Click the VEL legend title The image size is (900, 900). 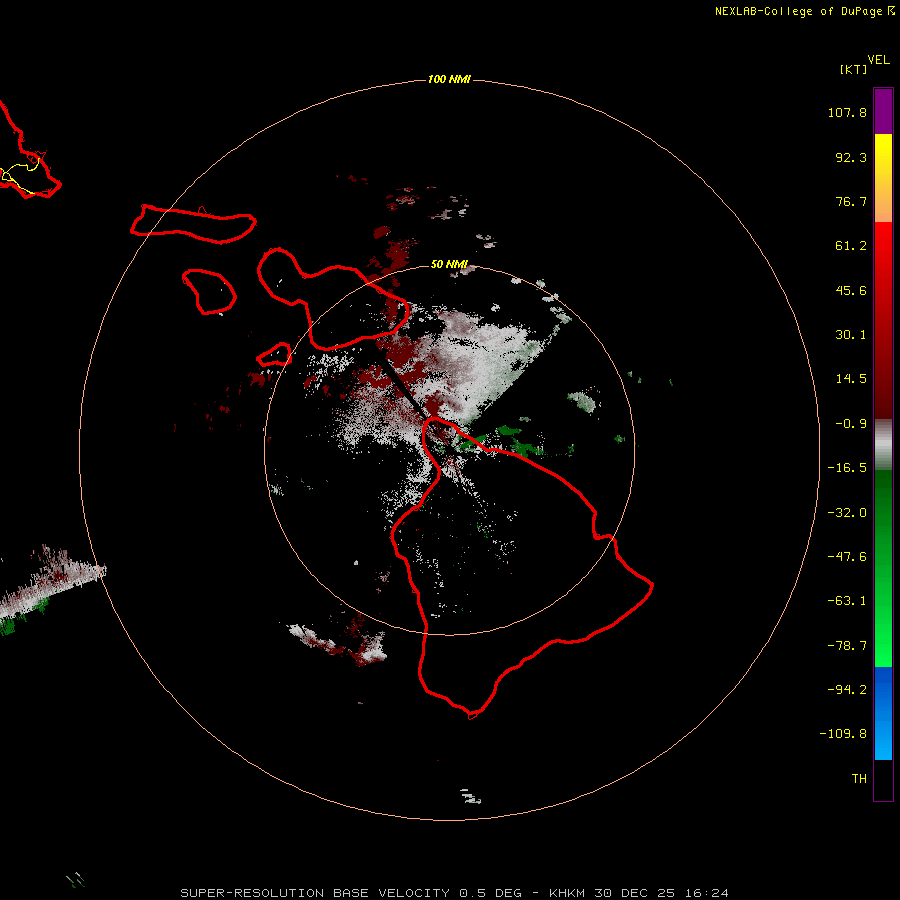(x=878, y=60)
